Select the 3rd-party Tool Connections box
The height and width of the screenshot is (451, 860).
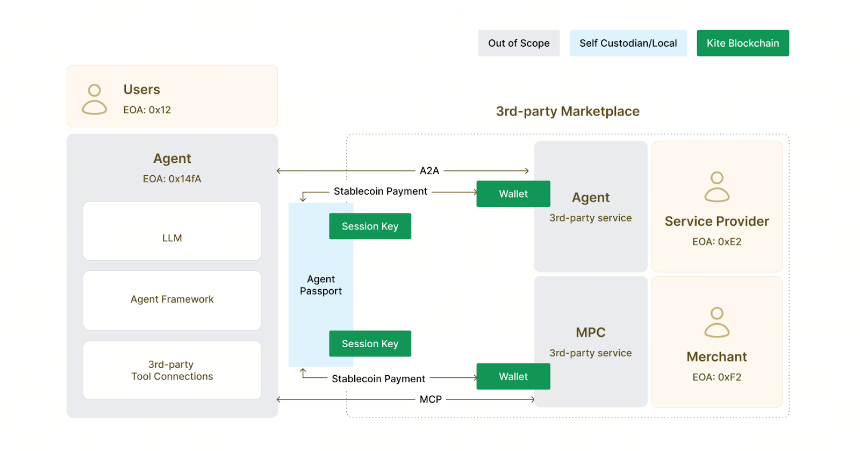(172, 370)
